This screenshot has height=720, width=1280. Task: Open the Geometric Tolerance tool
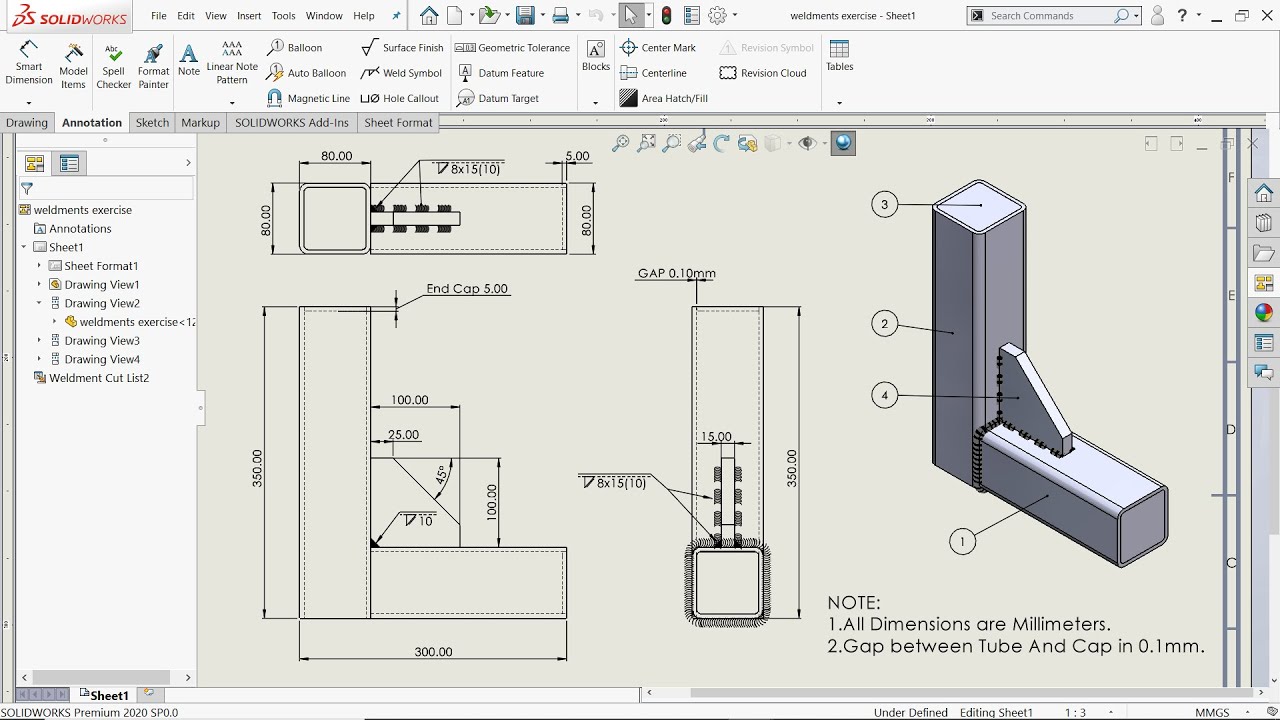click(513, 47)
